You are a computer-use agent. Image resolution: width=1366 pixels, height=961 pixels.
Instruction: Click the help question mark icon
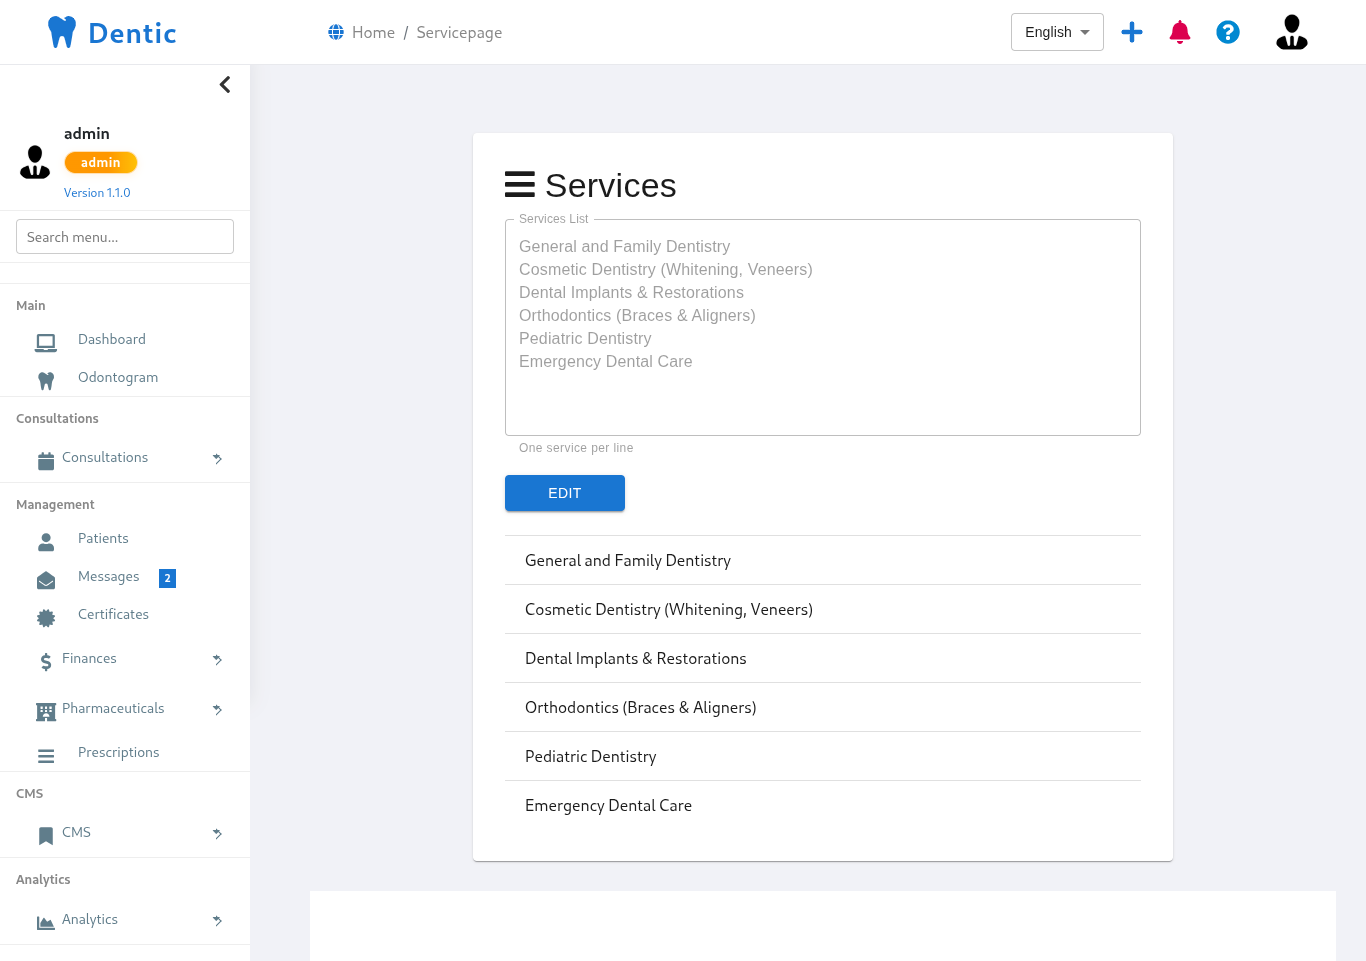1227,32
